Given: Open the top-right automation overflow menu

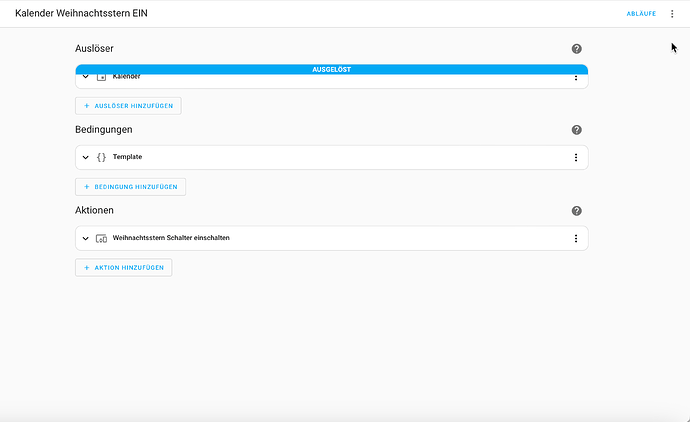Looking at the screenshot, I should click(672, 13).
